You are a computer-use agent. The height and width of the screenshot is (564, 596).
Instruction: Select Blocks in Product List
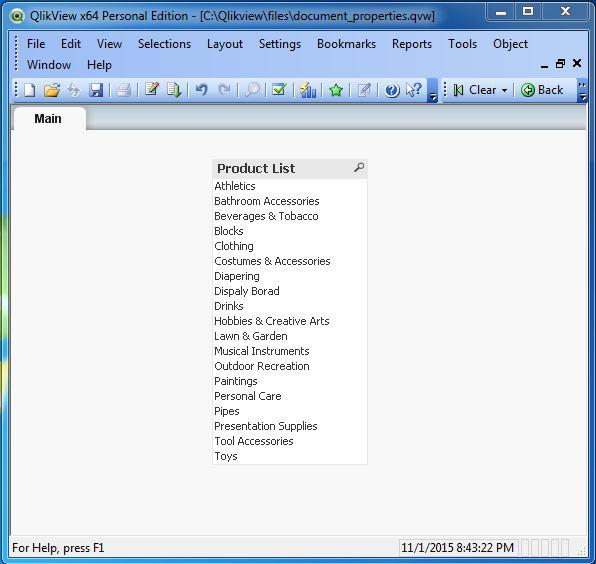[x=290, y=231]
